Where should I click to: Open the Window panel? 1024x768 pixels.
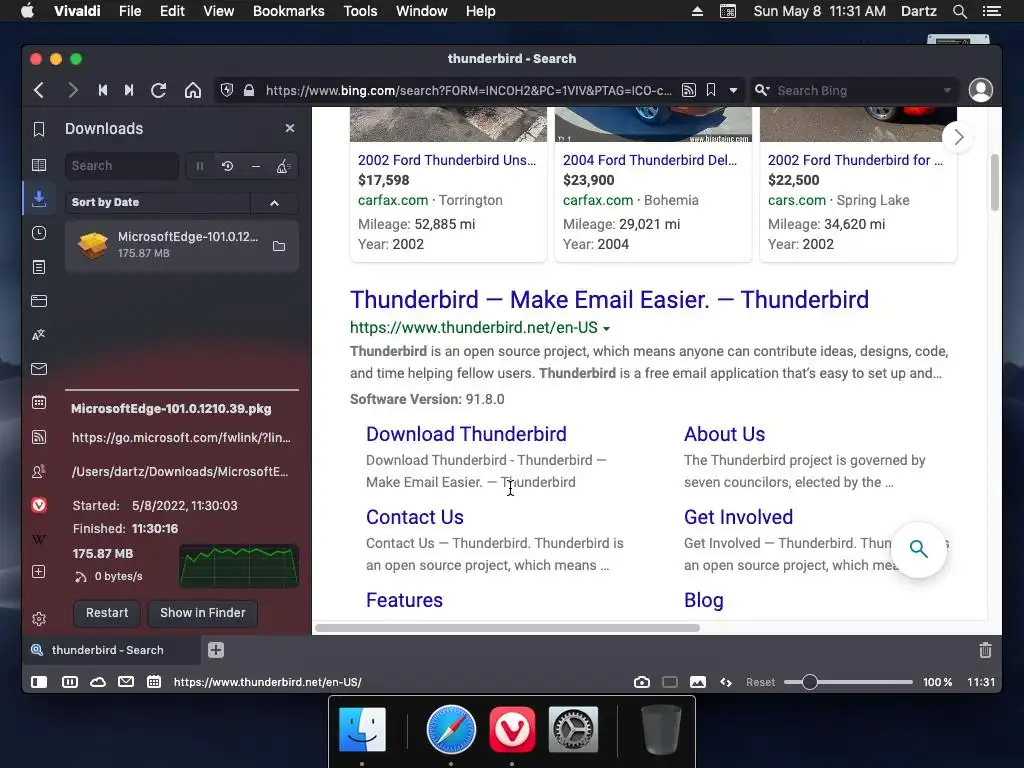39,301
